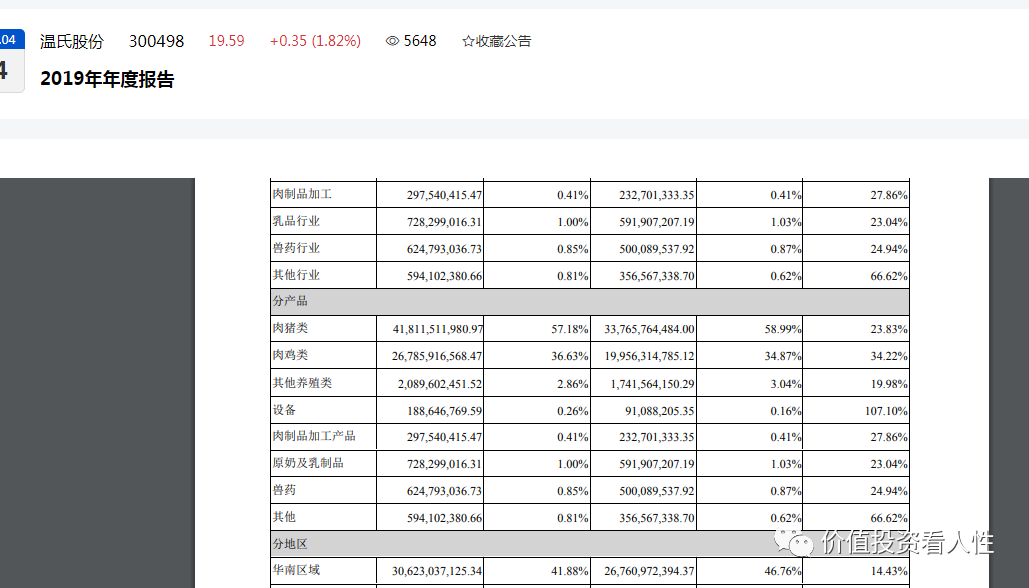Click cost value 1,741,564,150.29
1029x588 pixels.
point(652,384)
